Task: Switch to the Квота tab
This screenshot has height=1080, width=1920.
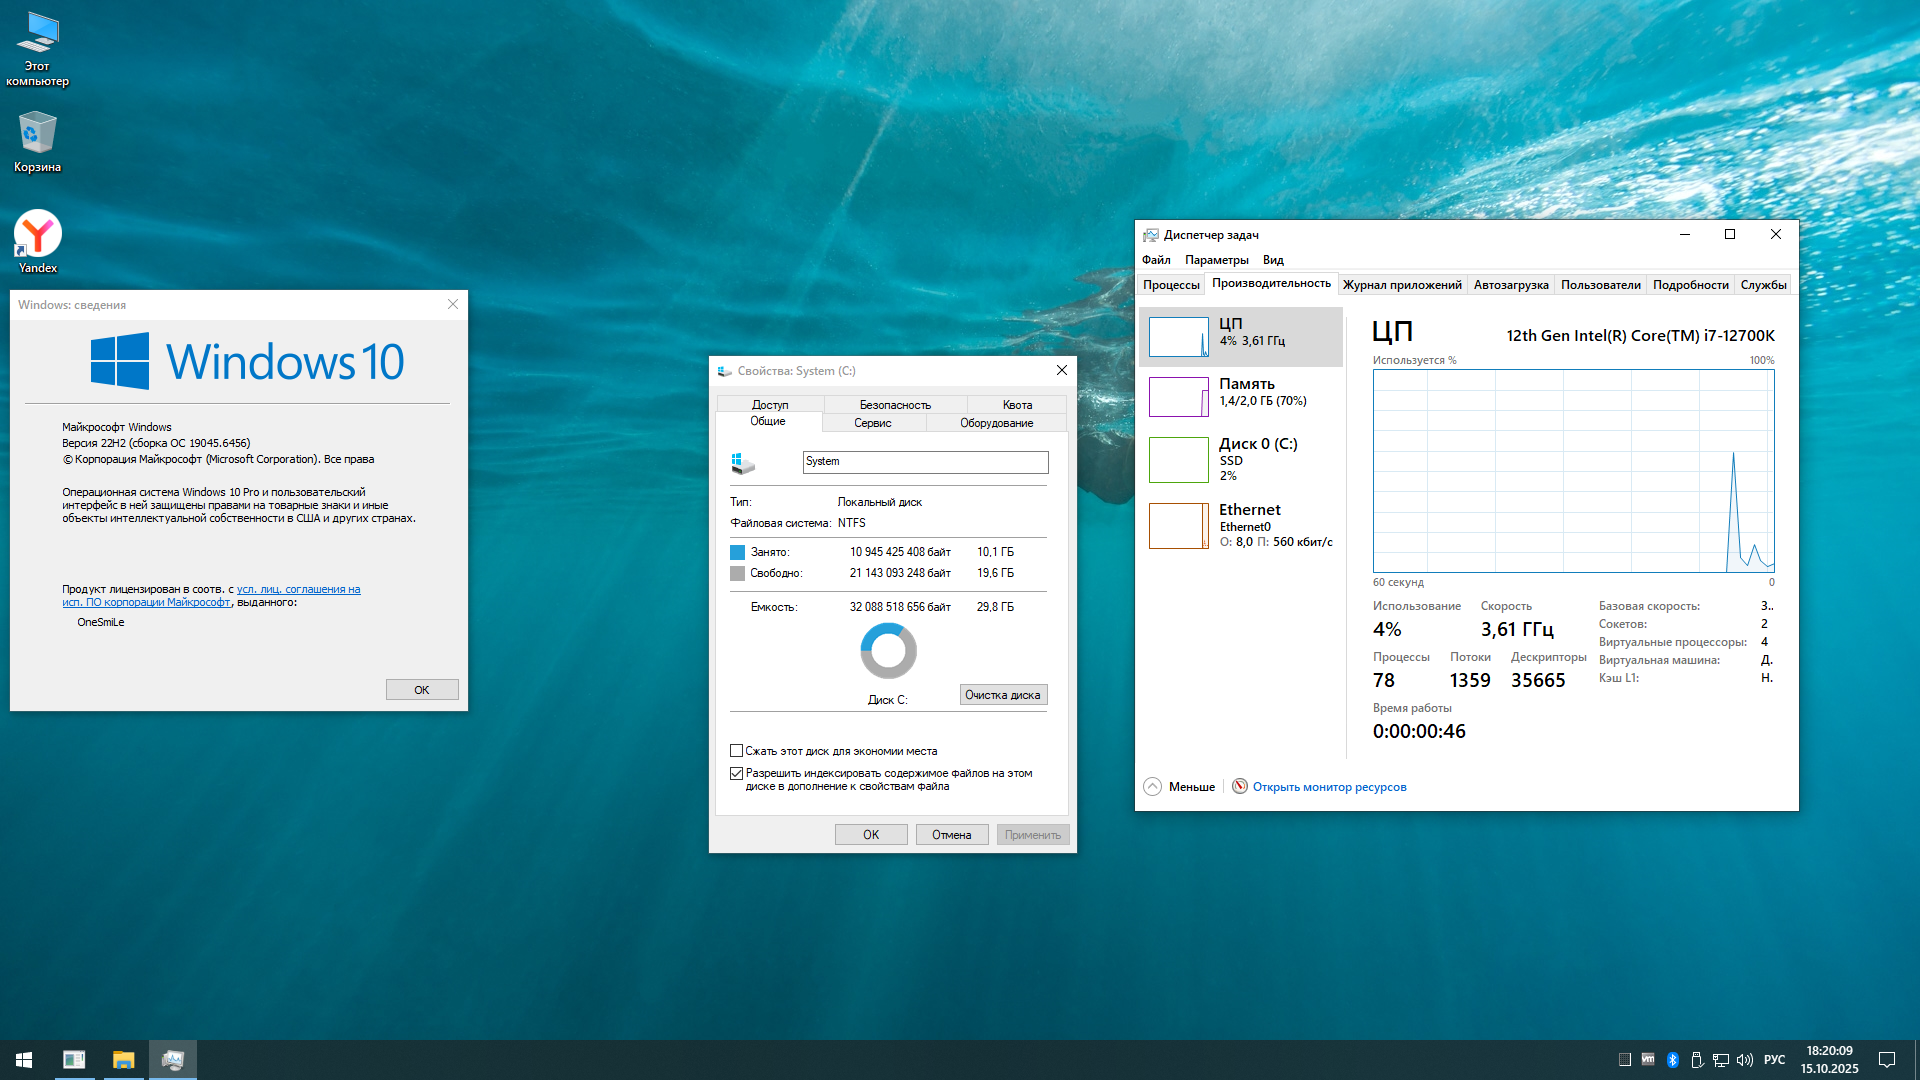Action: click(1016, 404)
